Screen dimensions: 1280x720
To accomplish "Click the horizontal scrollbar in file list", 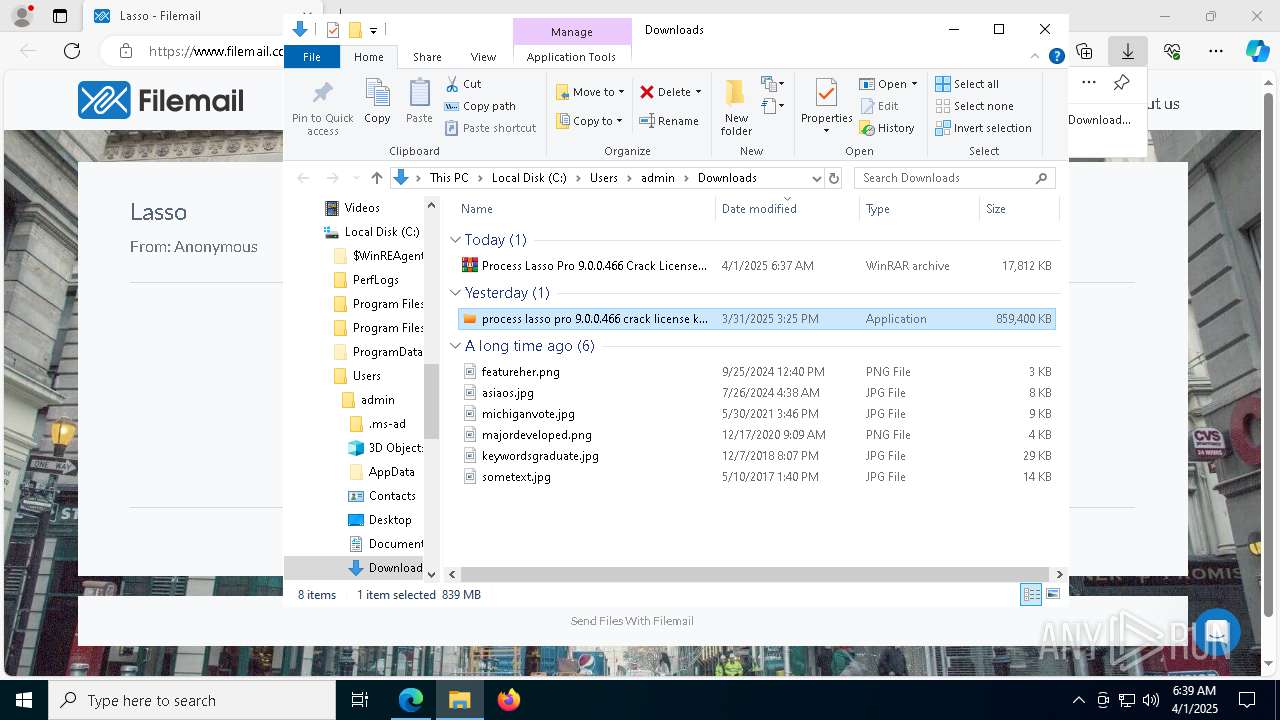I will 754,574.
